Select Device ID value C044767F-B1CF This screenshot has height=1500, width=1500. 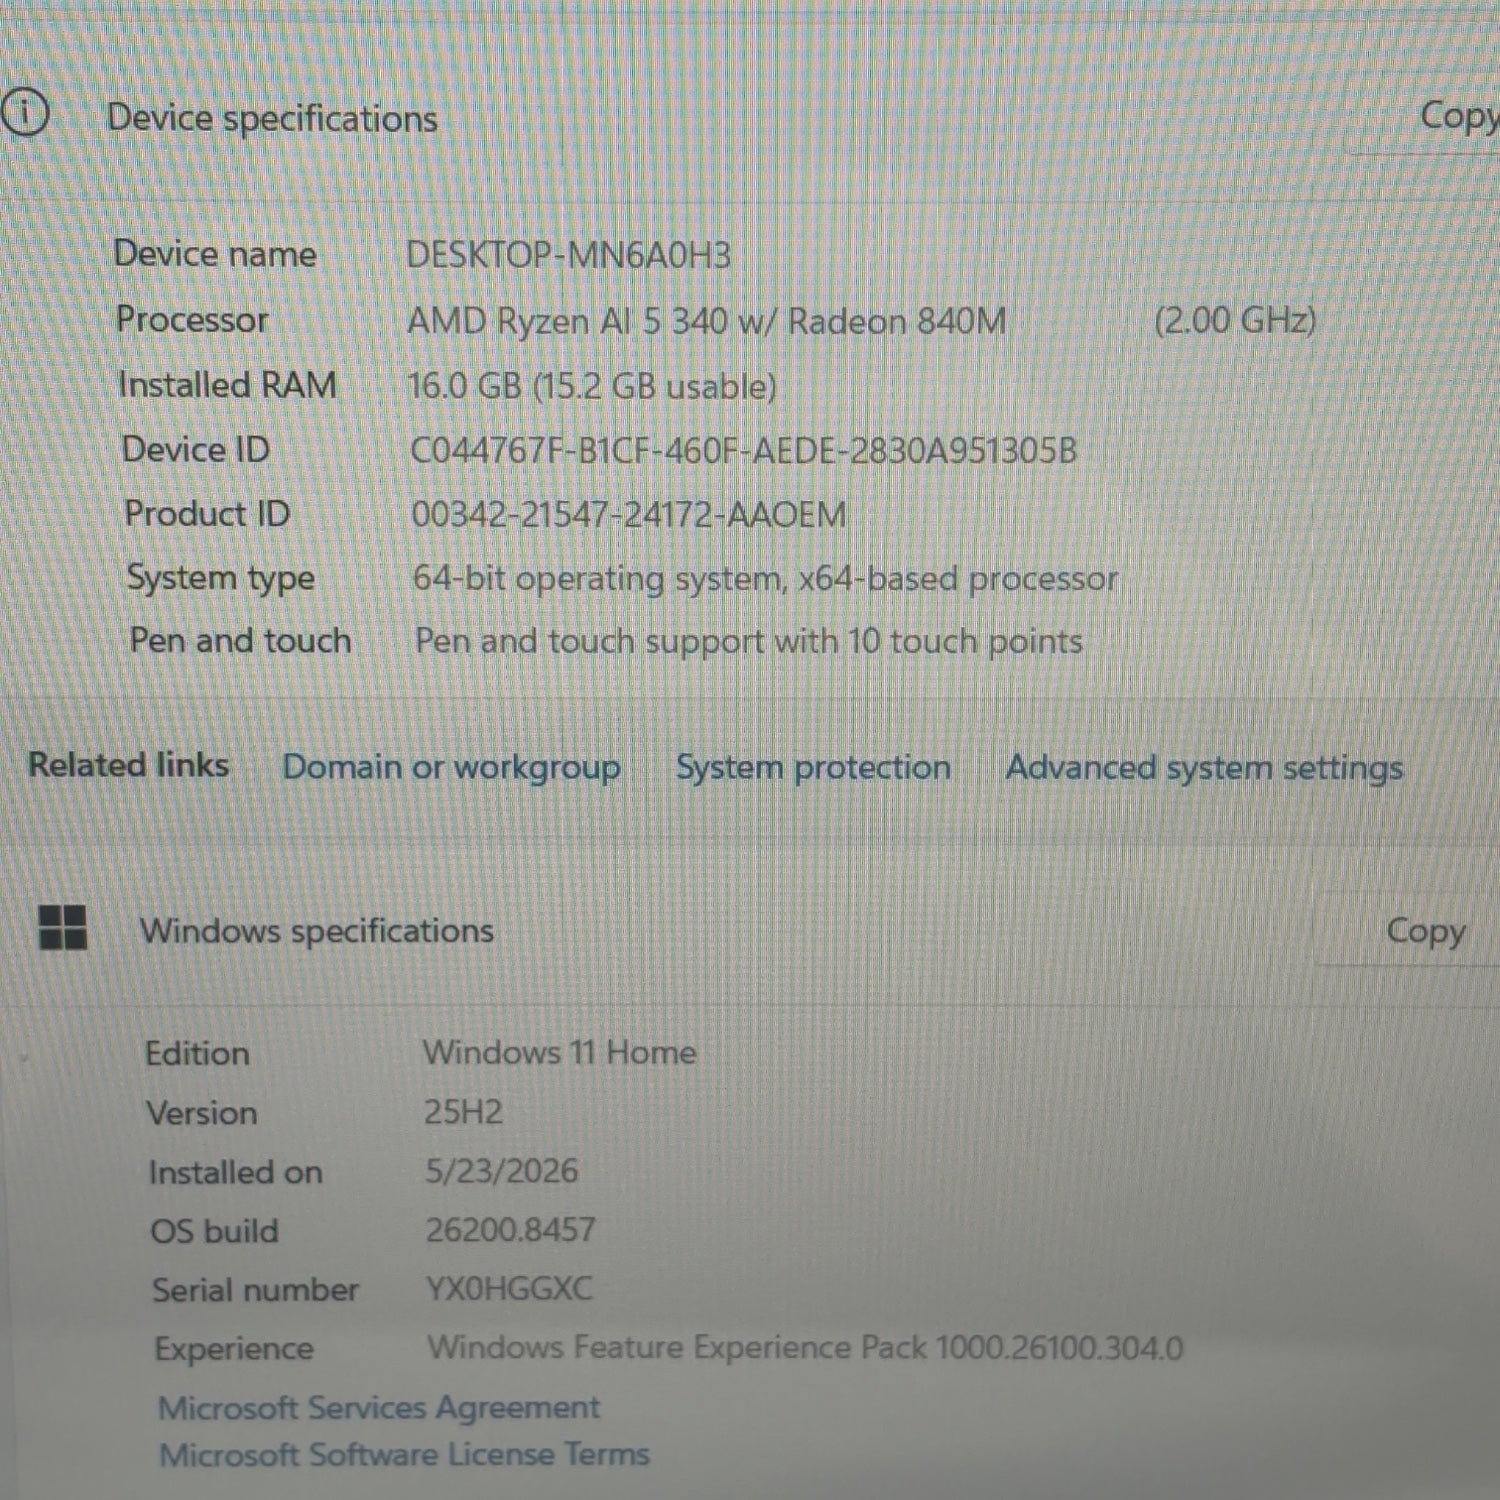[x=743, y=451]
